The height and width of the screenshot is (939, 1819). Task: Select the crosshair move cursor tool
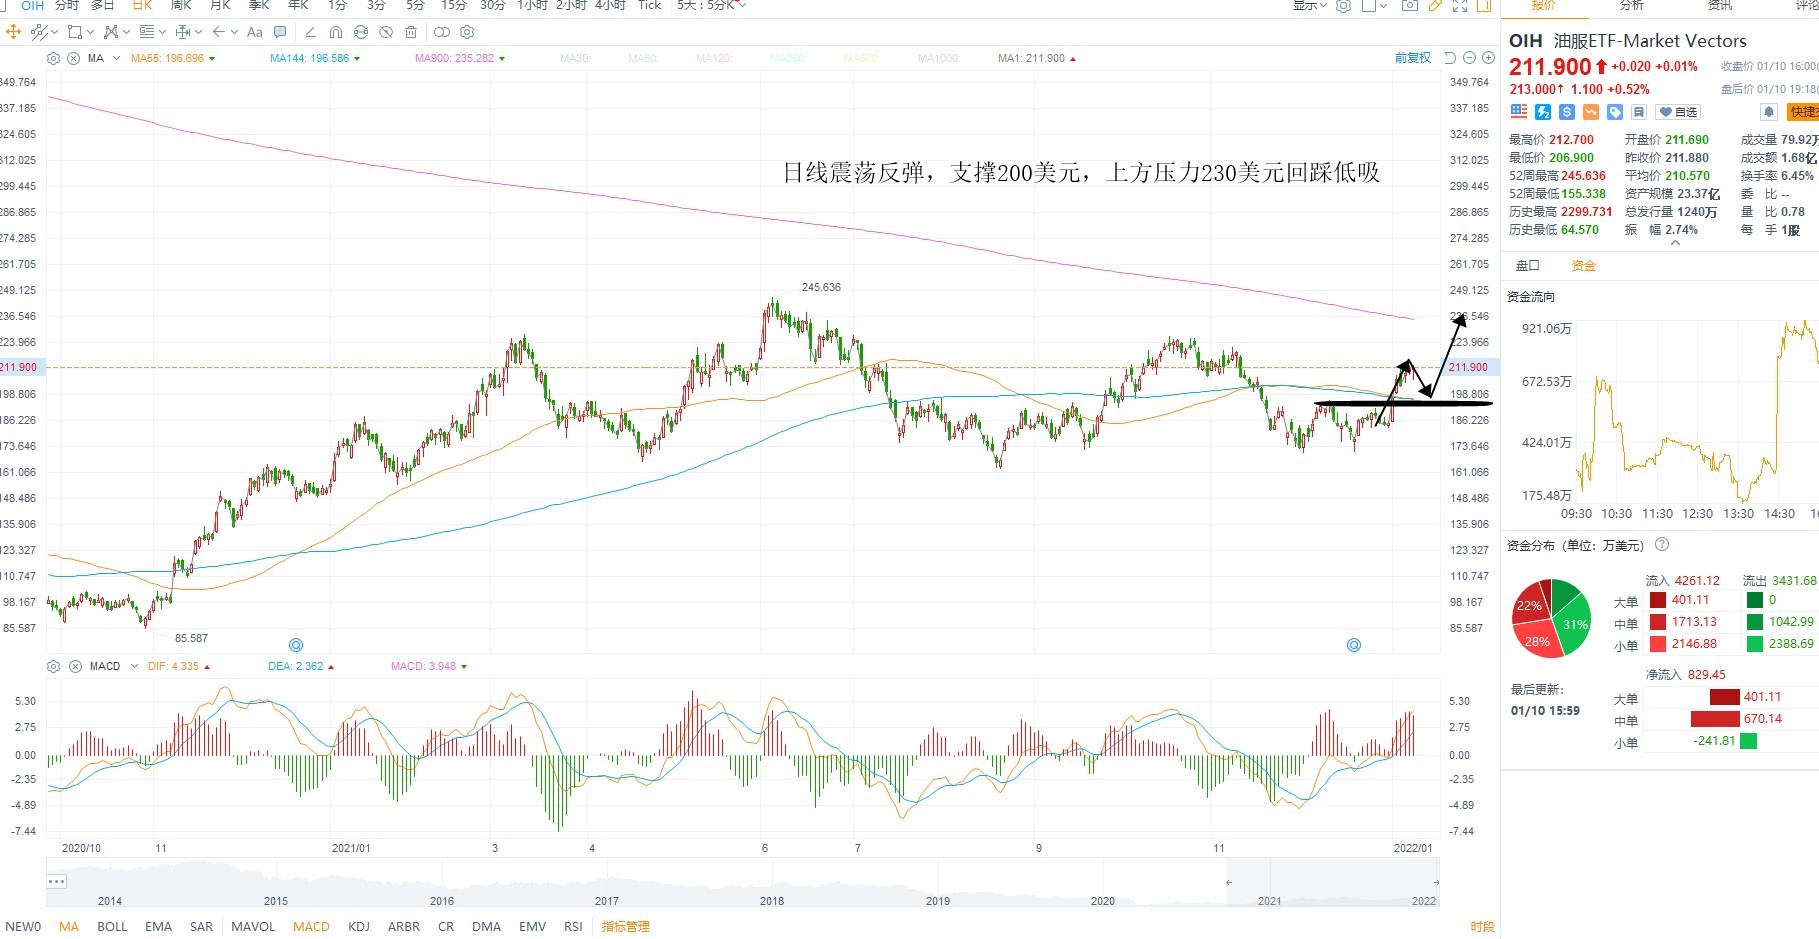13,32
